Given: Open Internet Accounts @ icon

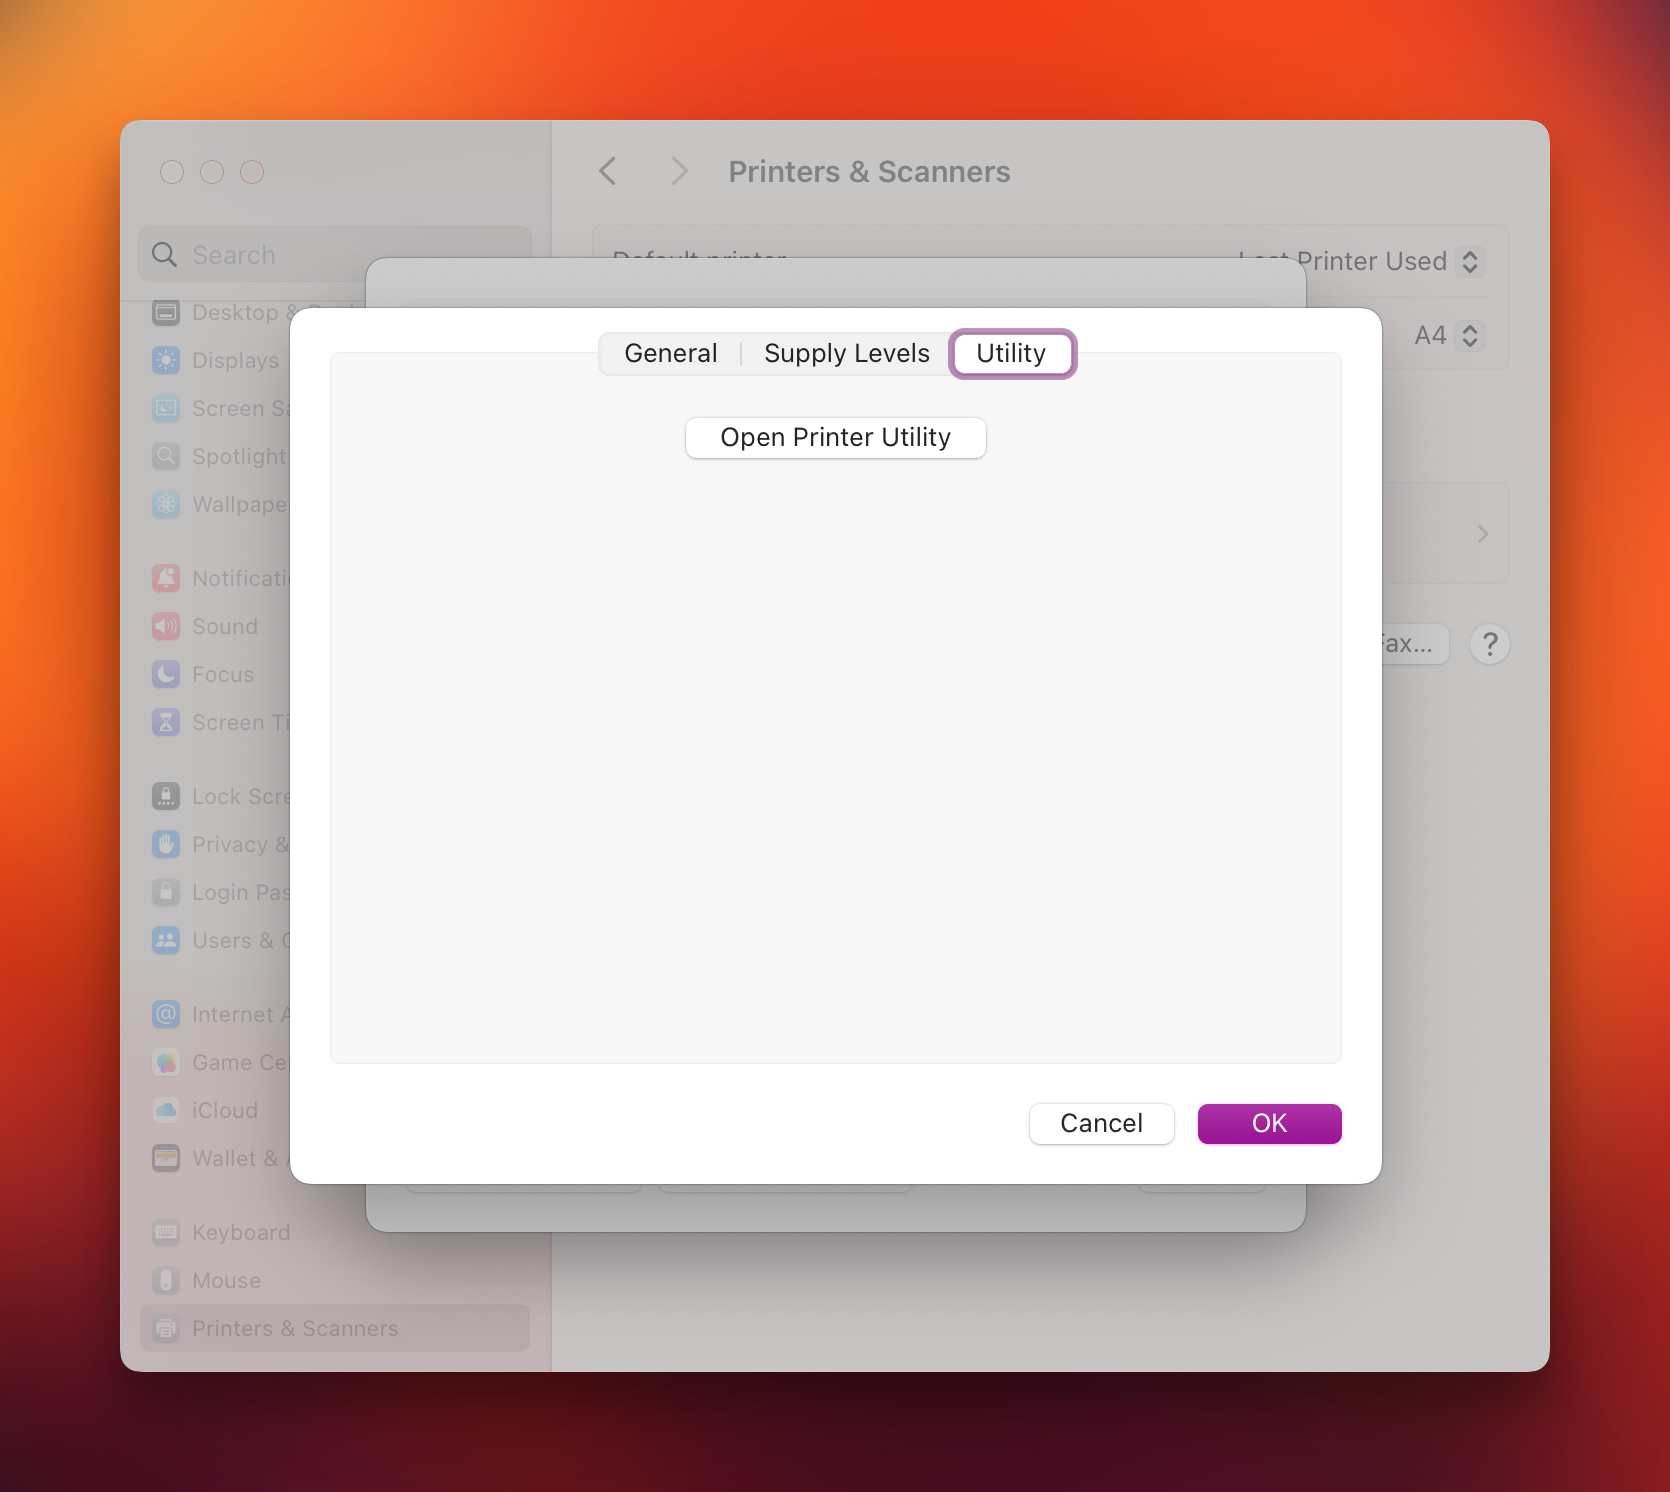Looking at the screenshot, I should pos(166,1014).
